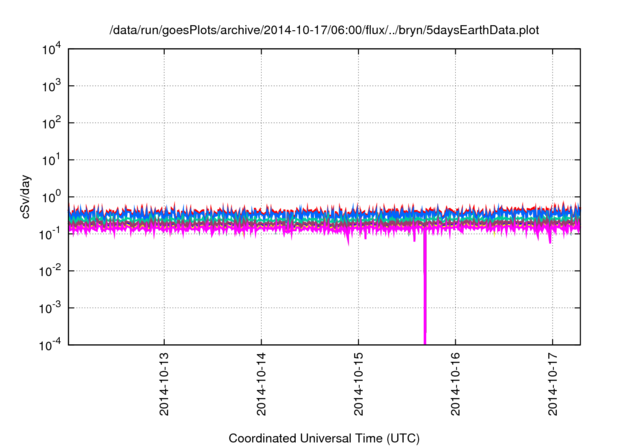Click the 10^1 y-axis tick label
Viewport: 640px width, 448px height.
pos(52,160)
